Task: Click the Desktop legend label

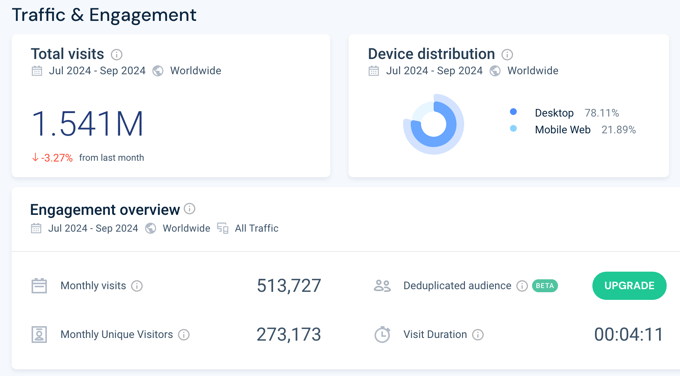Action: 554,113
